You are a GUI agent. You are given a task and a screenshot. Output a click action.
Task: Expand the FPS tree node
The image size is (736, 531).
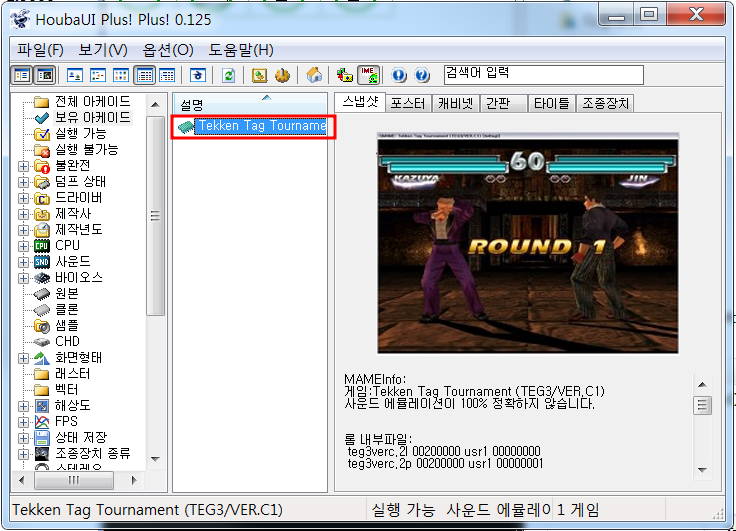[23, 422]
